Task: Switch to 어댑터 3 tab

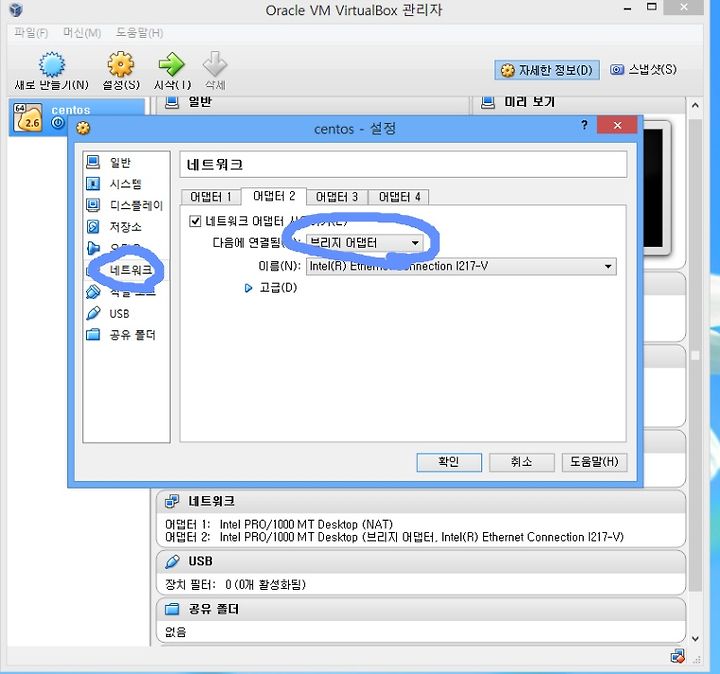Action: tap(337, 197)
